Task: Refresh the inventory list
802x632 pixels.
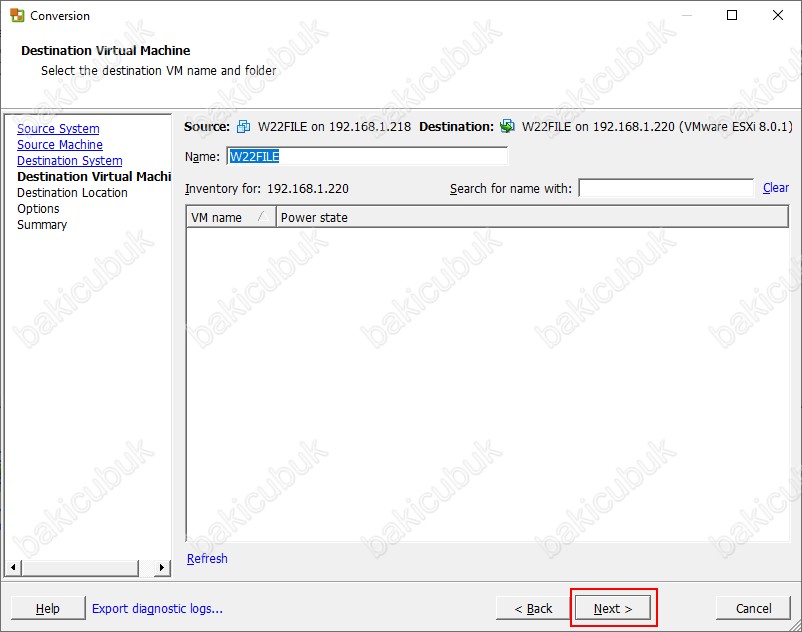Action: pyautogui.click(x=207, y=558)
